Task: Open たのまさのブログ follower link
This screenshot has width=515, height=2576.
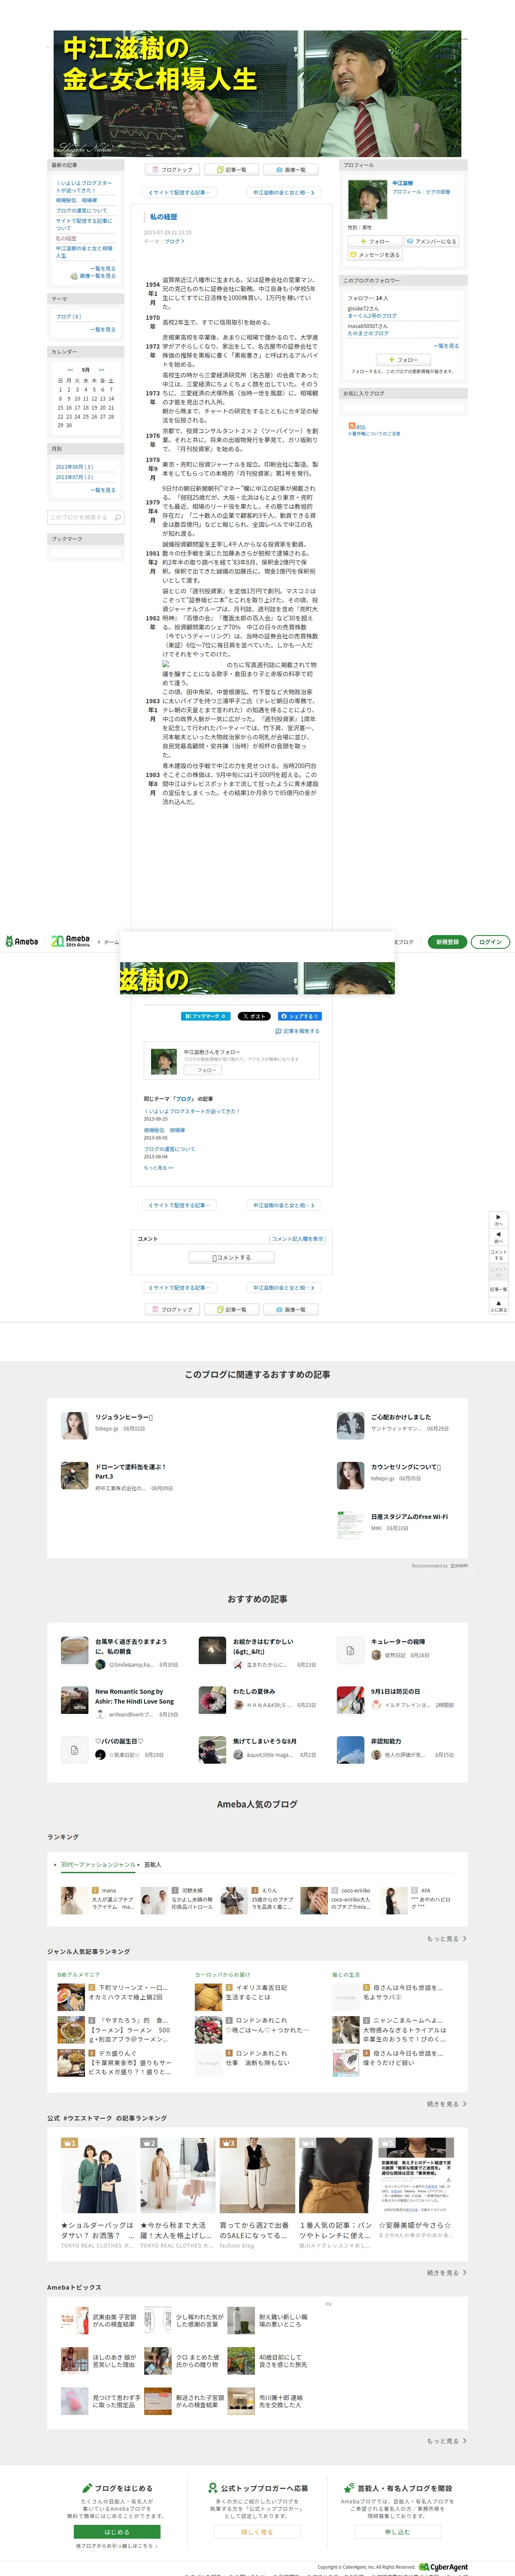Action: (367, 333)
